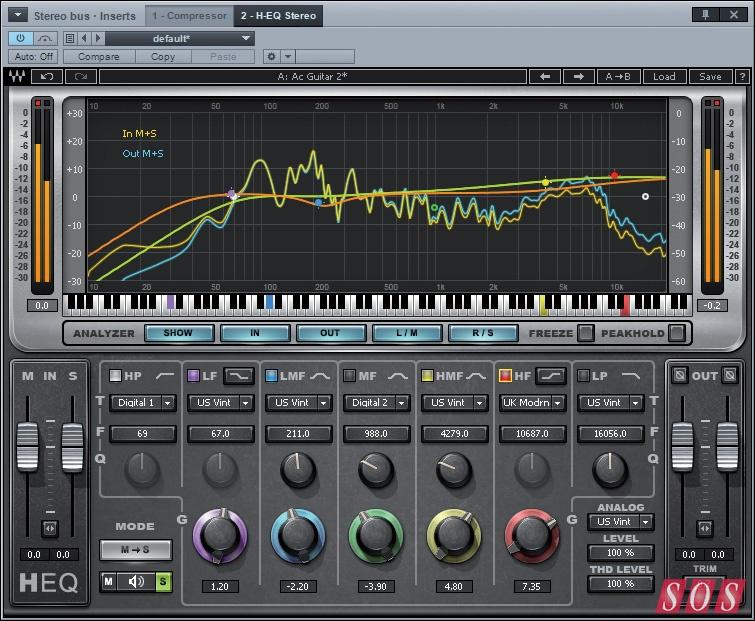Open the Save menu
The height and width of the screenshot is (621, 755).
point(710,77)
